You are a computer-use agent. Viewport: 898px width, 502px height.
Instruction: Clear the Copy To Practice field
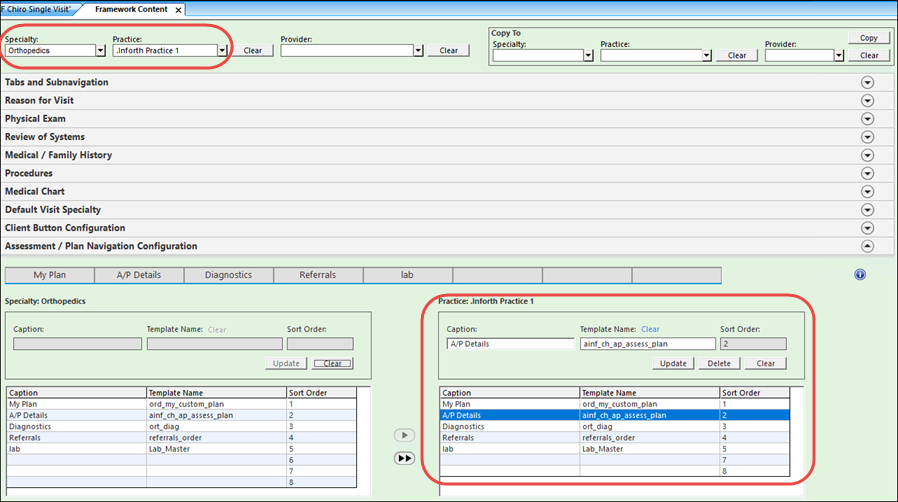736,56
